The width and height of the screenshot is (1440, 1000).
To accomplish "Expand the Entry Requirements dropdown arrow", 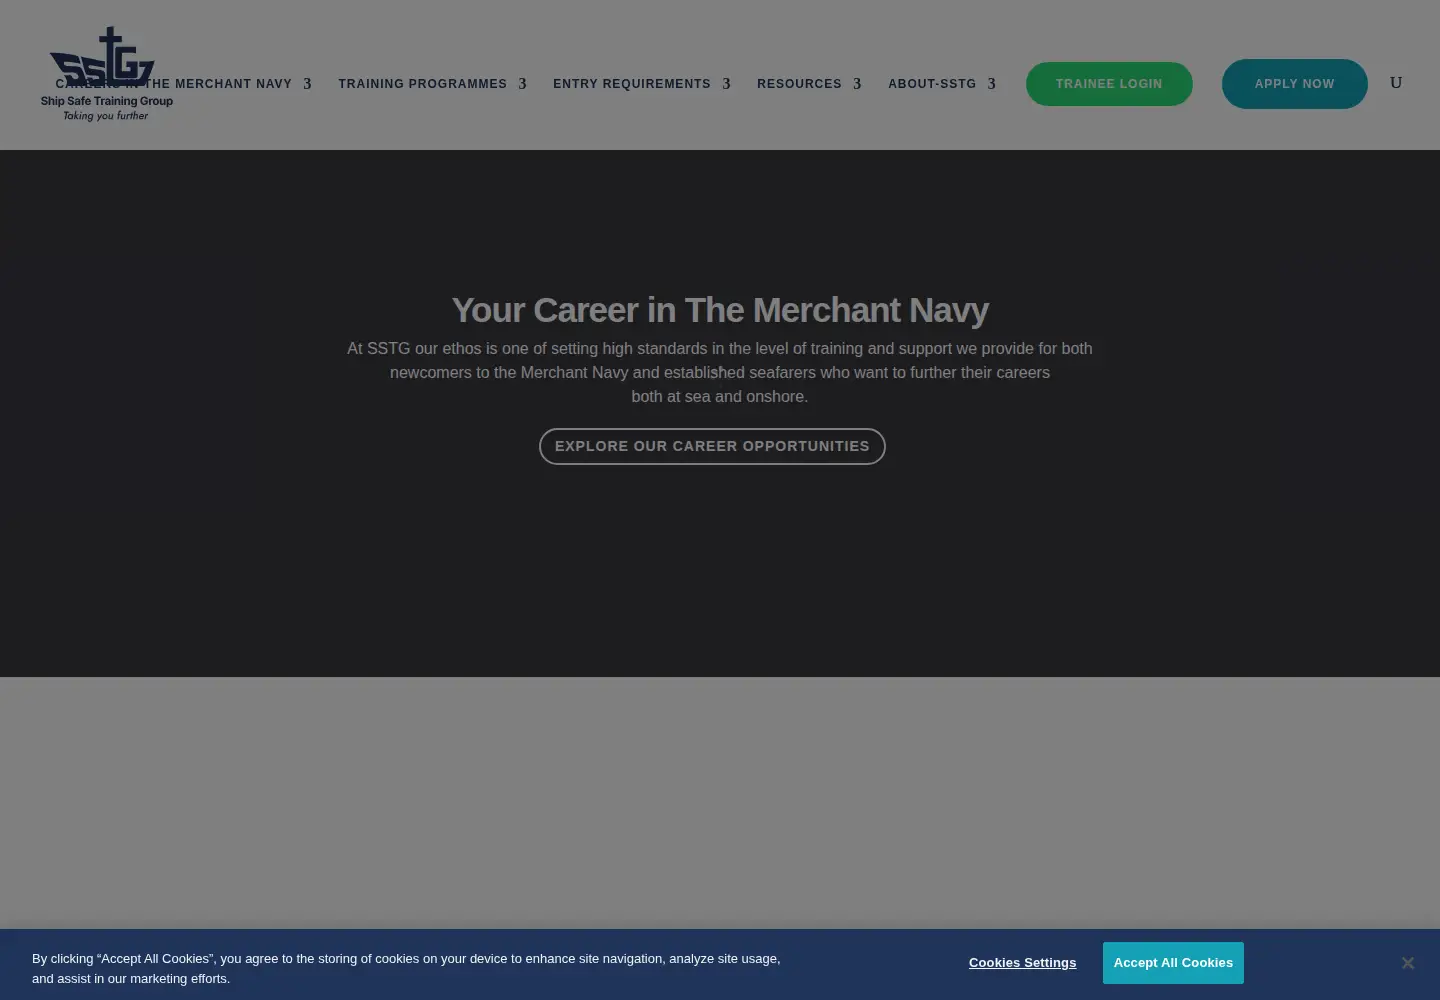I will point(726,84).
